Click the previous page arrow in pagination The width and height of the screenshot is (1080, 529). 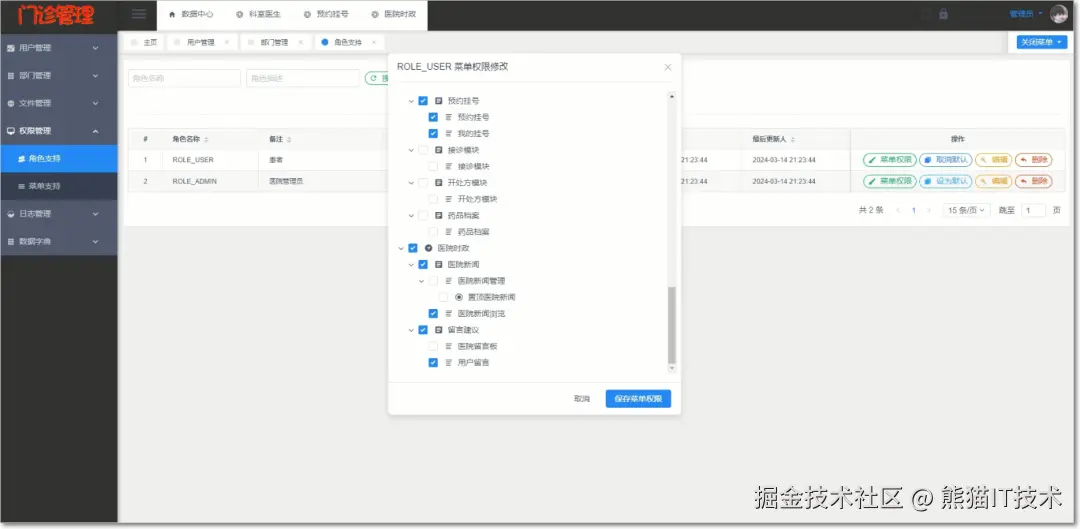pyautogui.click(x=898, y=210)
